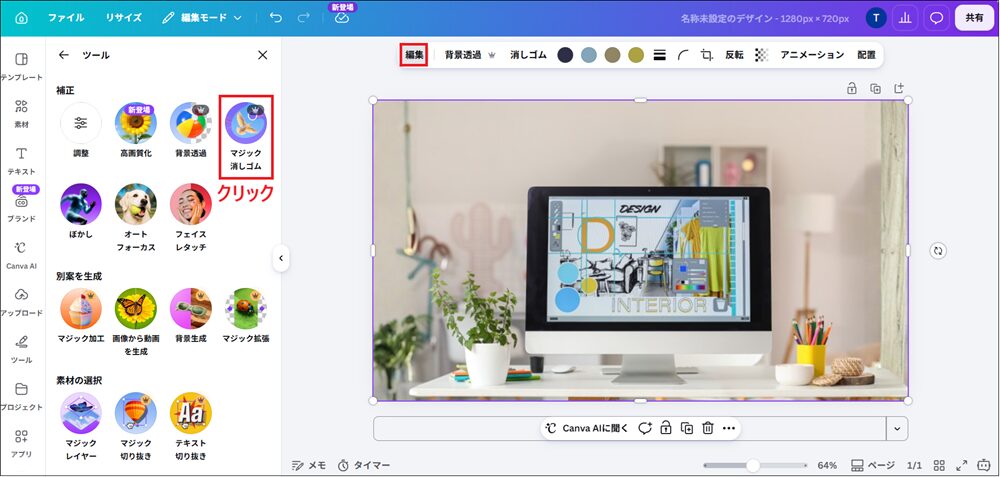The width and height of the screenshot is (1000, 477).
Task: Select the マジック拡張 tool
Action: 246,316
